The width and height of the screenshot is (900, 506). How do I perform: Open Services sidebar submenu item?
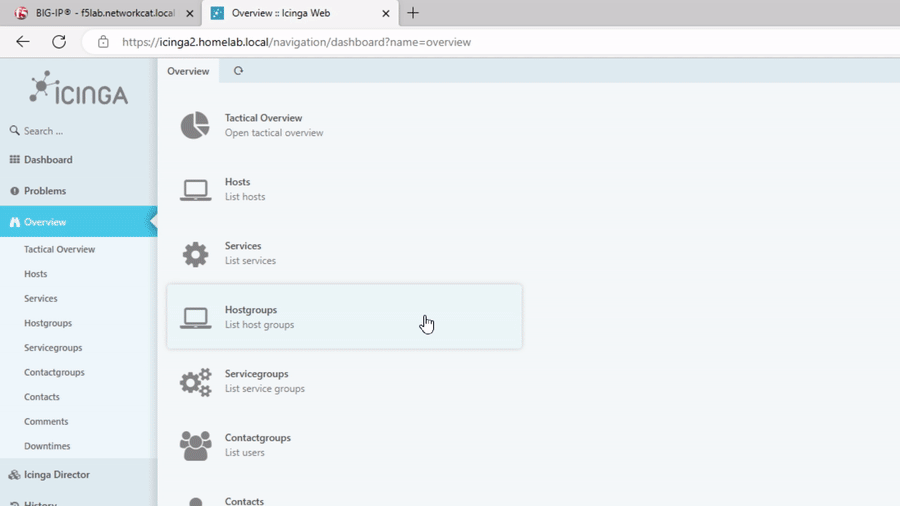coord(41,298)
